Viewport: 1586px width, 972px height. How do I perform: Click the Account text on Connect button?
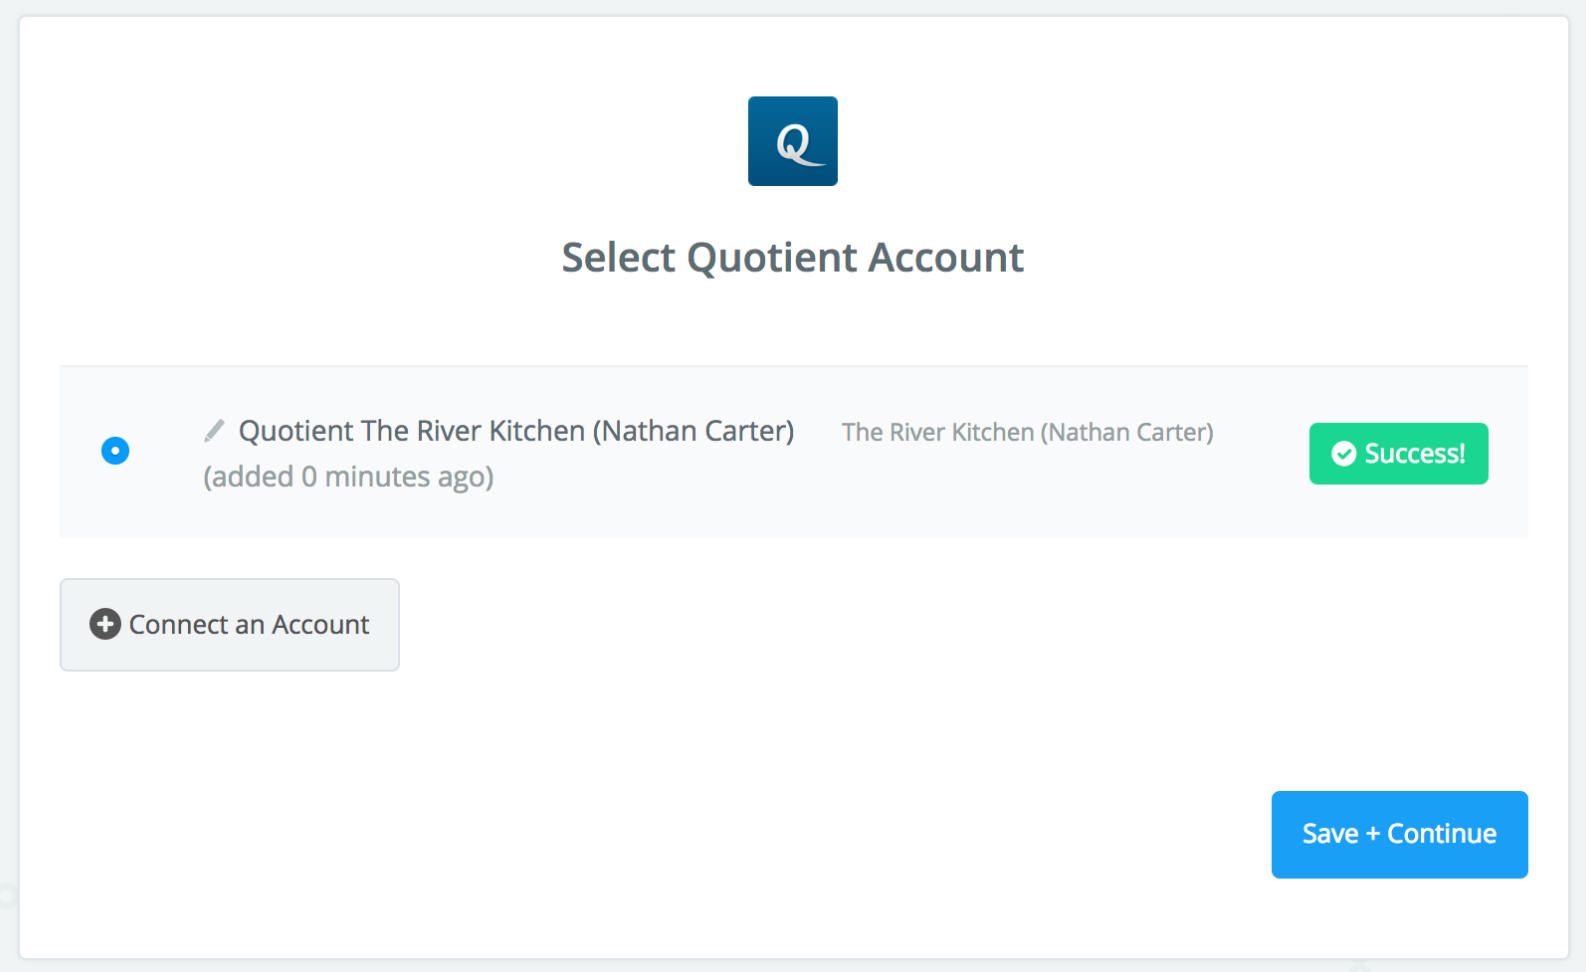321,625
